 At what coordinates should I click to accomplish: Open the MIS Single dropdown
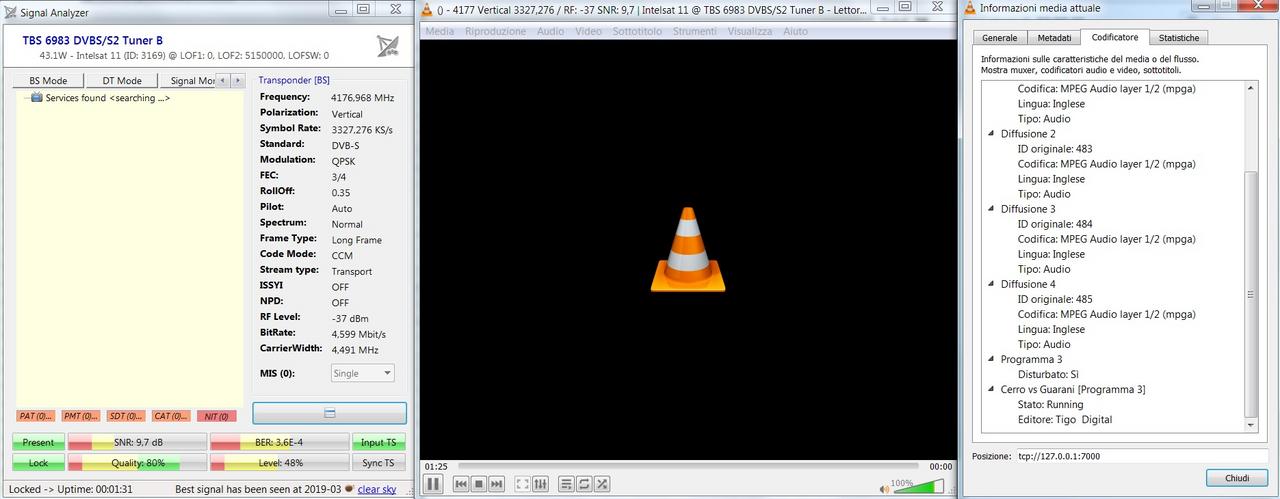[363, 373]
